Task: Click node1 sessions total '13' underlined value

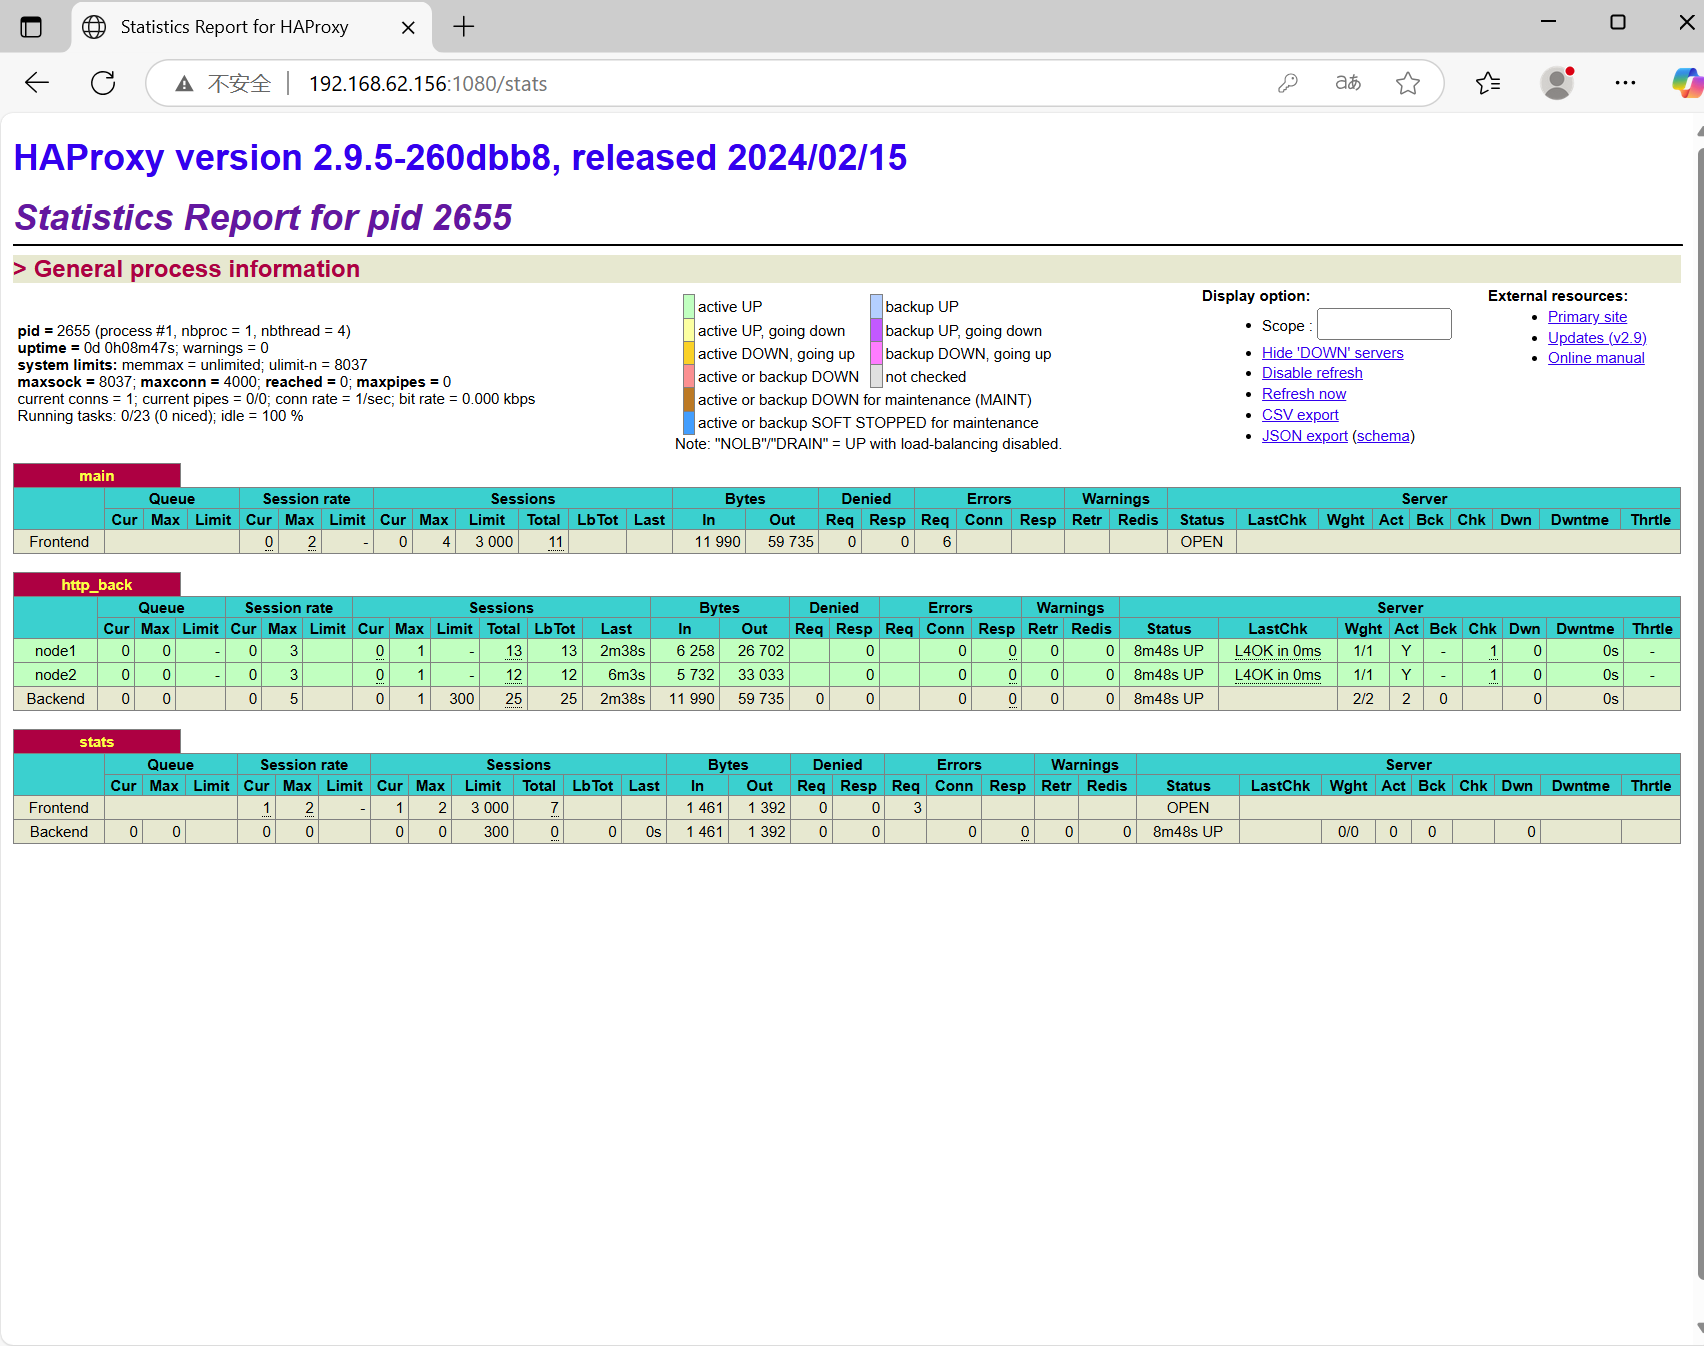Action: [x=514, y=651]
